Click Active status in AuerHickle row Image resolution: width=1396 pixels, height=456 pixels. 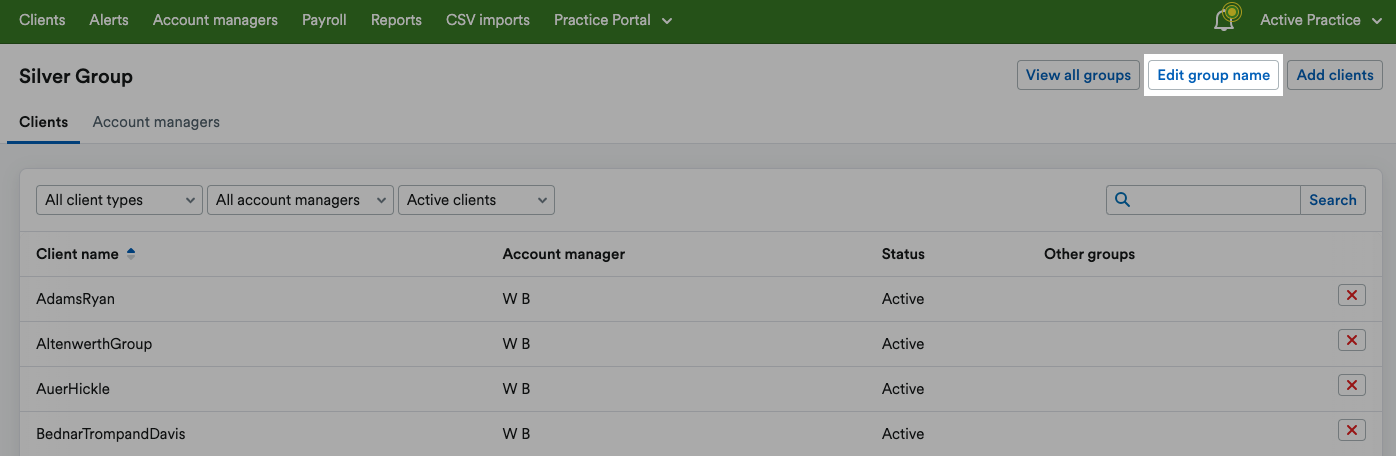pyautogui.click(x=903, y=389)
